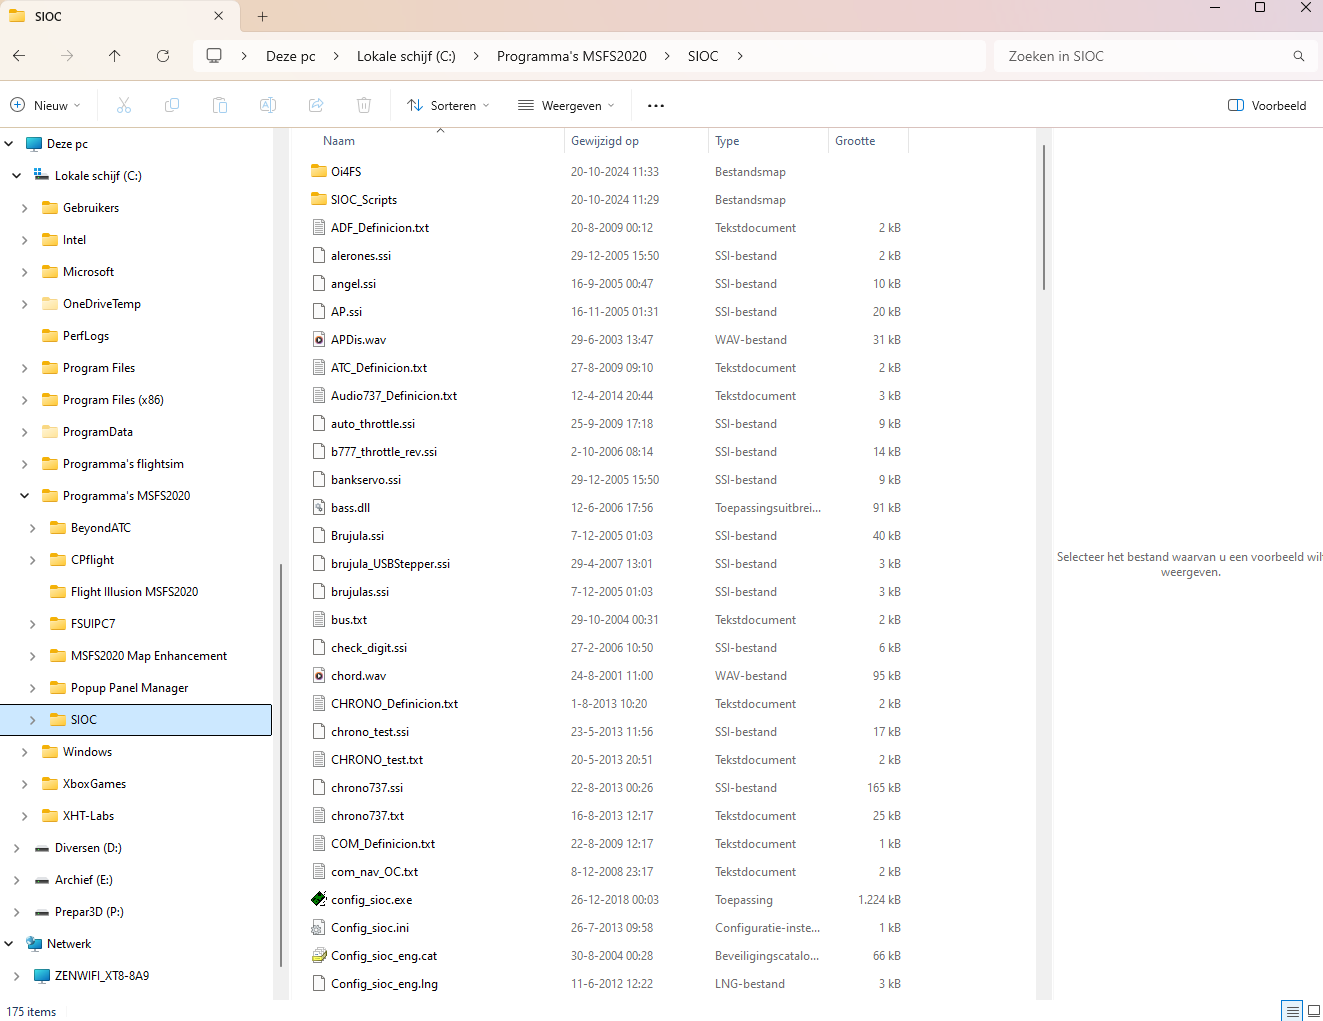Select the Kopiëren (copy) icon on toolbar
The image size is (1323, 1021).
tap(171, 104)
